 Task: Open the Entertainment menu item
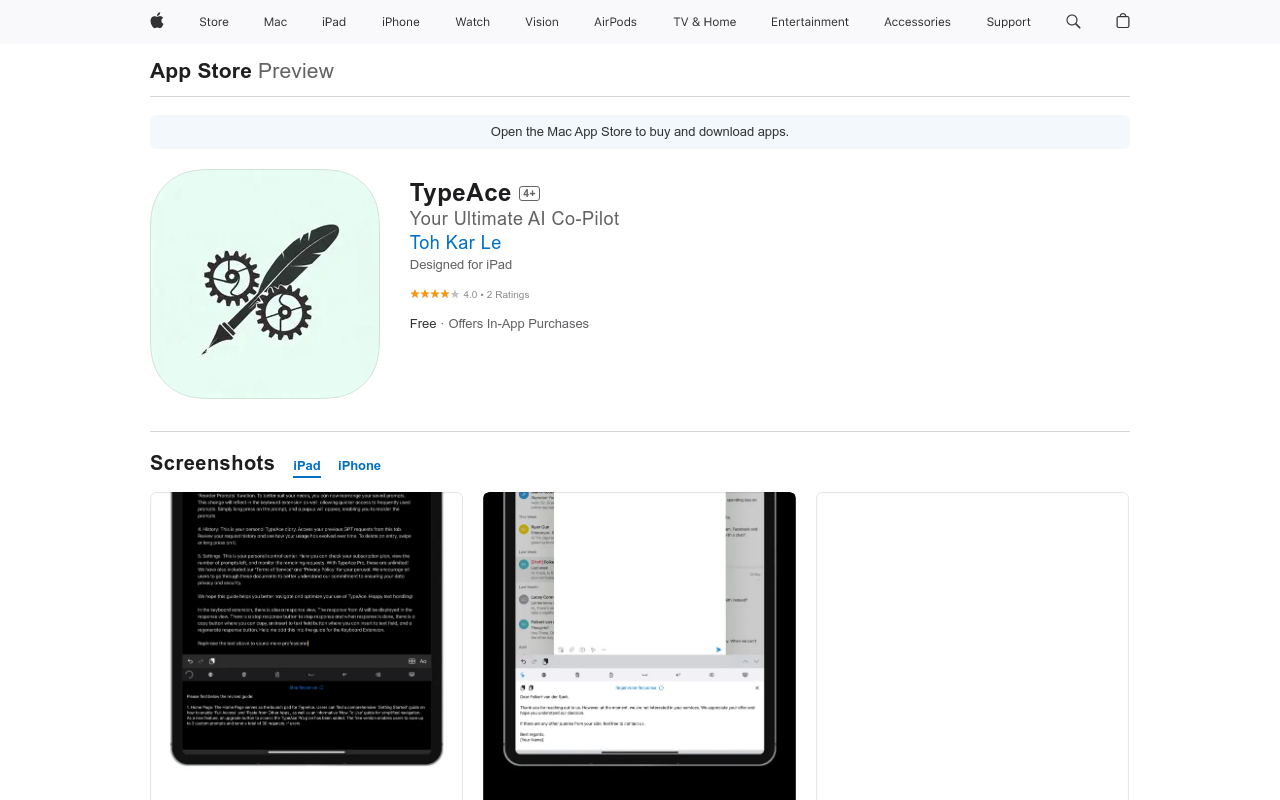(x=810, y=22)
